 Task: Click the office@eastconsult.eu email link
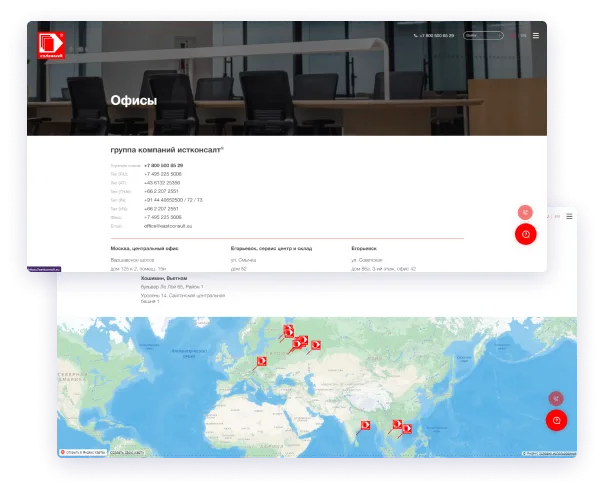(x=168, y=226)
